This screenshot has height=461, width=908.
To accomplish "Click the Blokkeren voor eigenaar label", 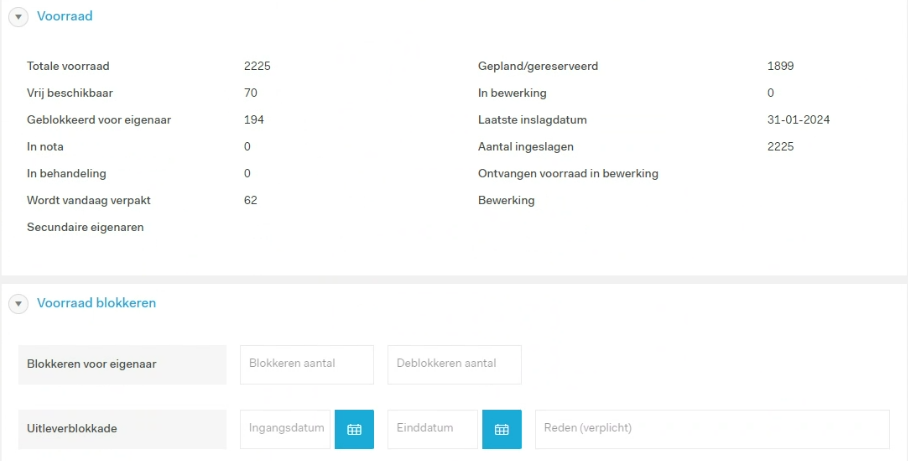I will (91, 364).
